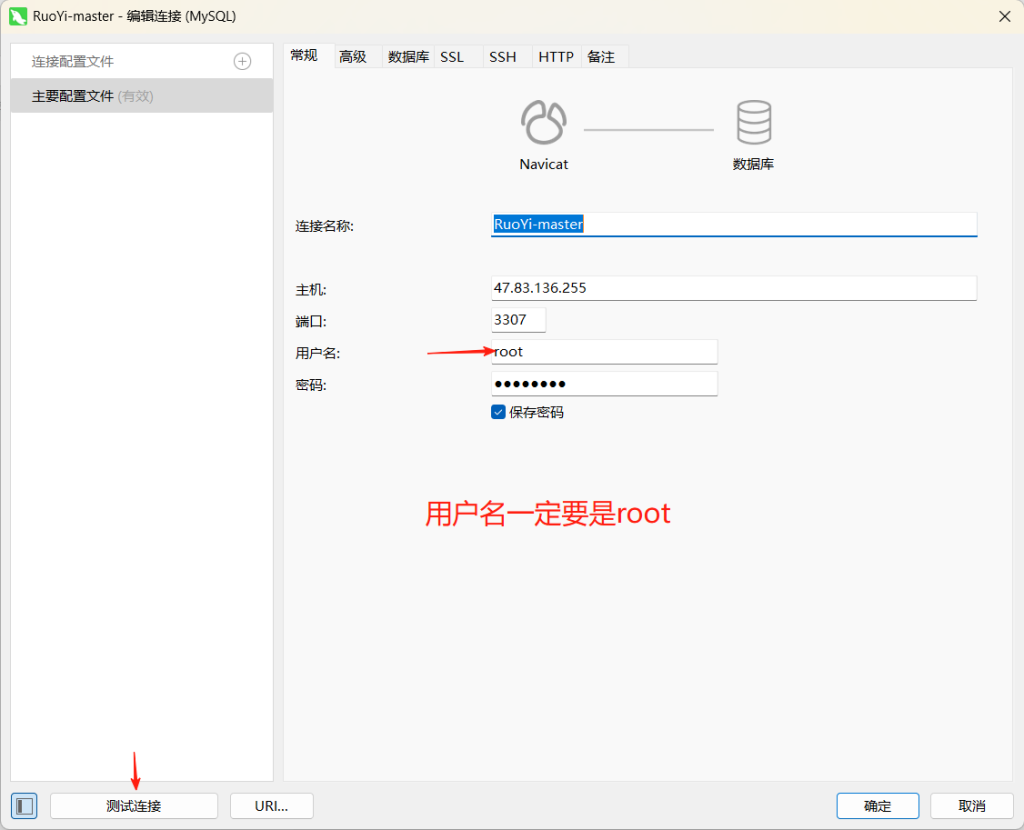Click the 密码 password field

click(x=604, y=383)
